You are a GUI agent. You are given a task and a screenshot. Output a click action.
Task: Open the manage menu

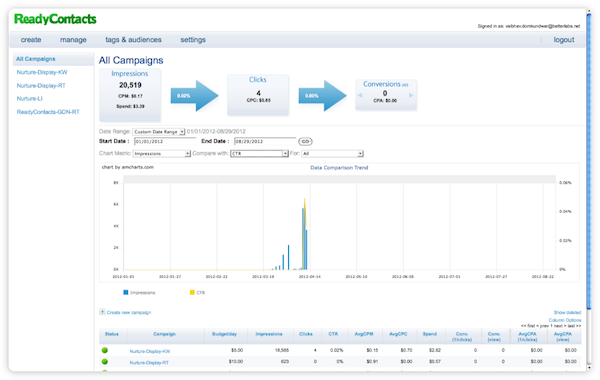click(x=73, y=40)
